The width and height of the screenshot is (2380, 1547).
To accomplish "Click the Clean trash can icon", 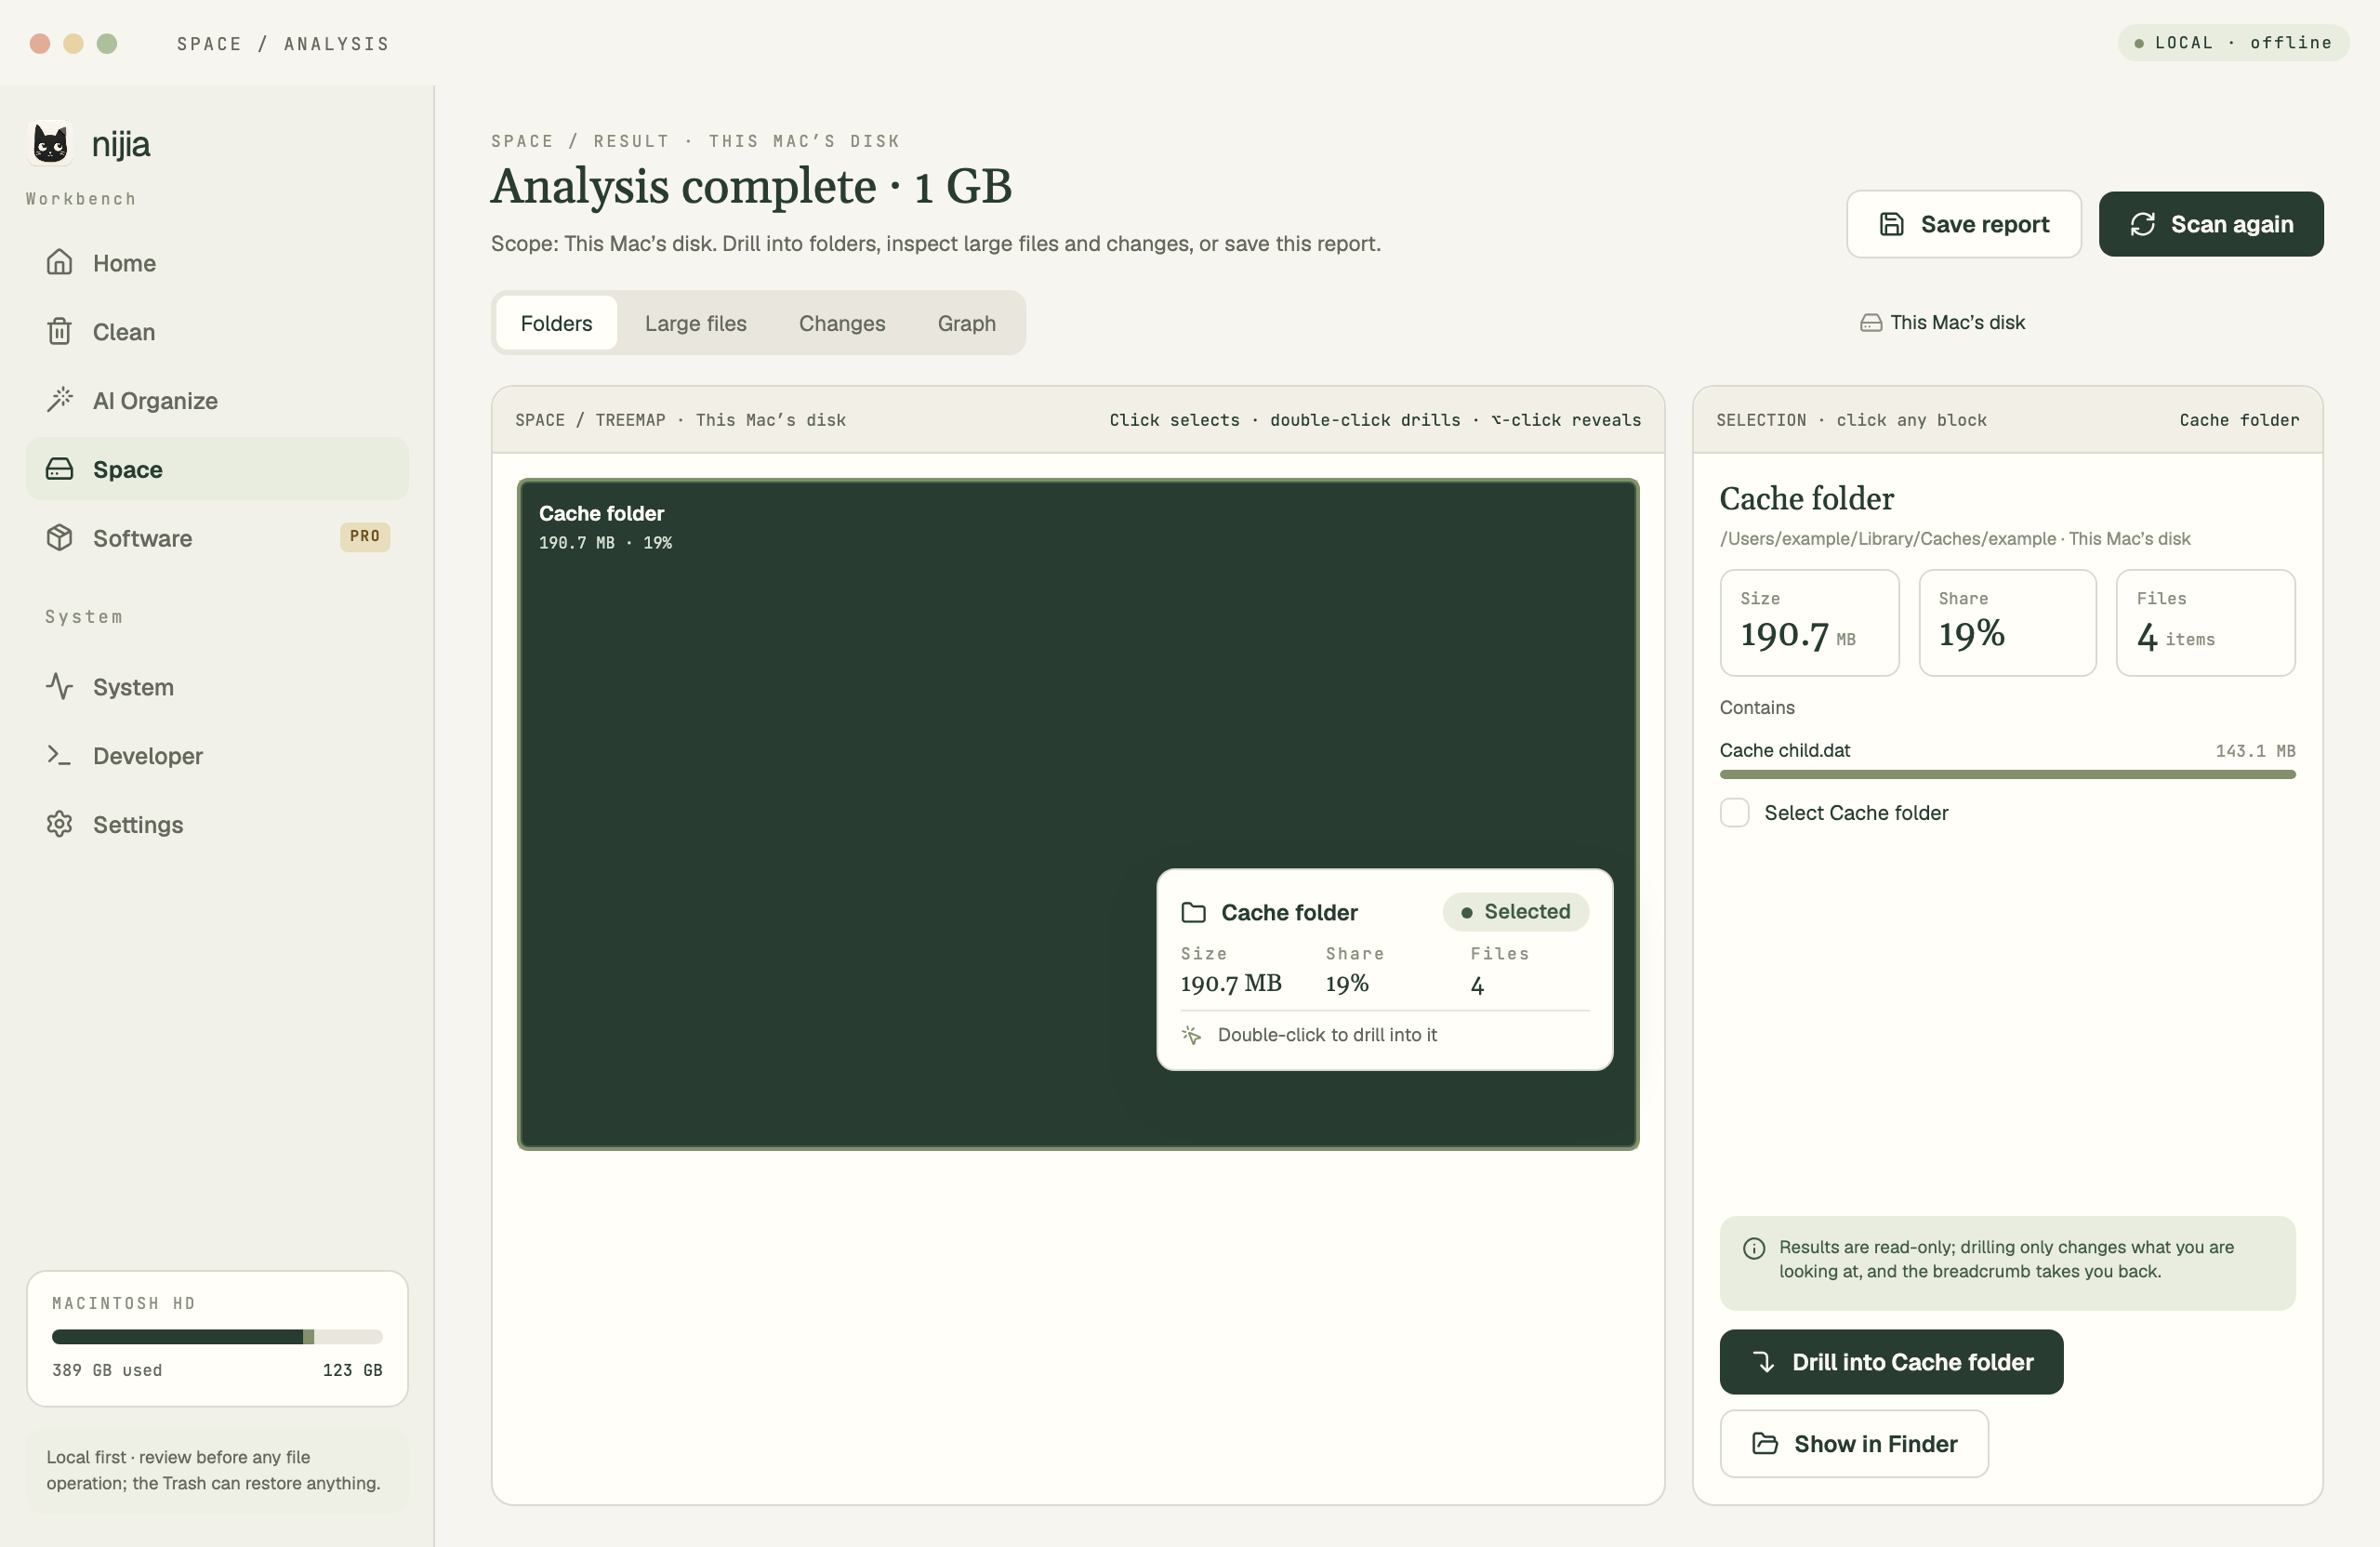I will 59,331.
